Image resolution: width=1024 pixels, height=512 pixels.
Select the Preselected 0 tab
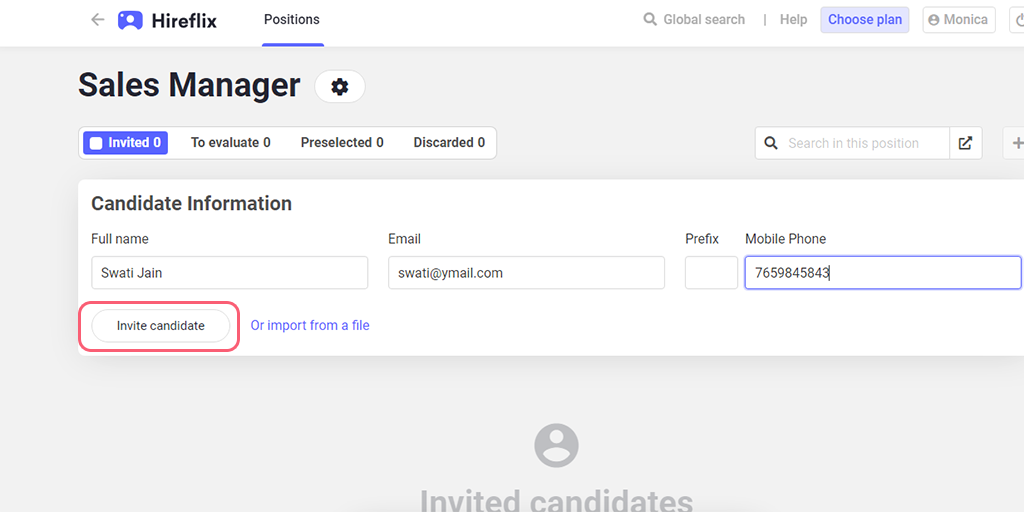tap(342, 142)
